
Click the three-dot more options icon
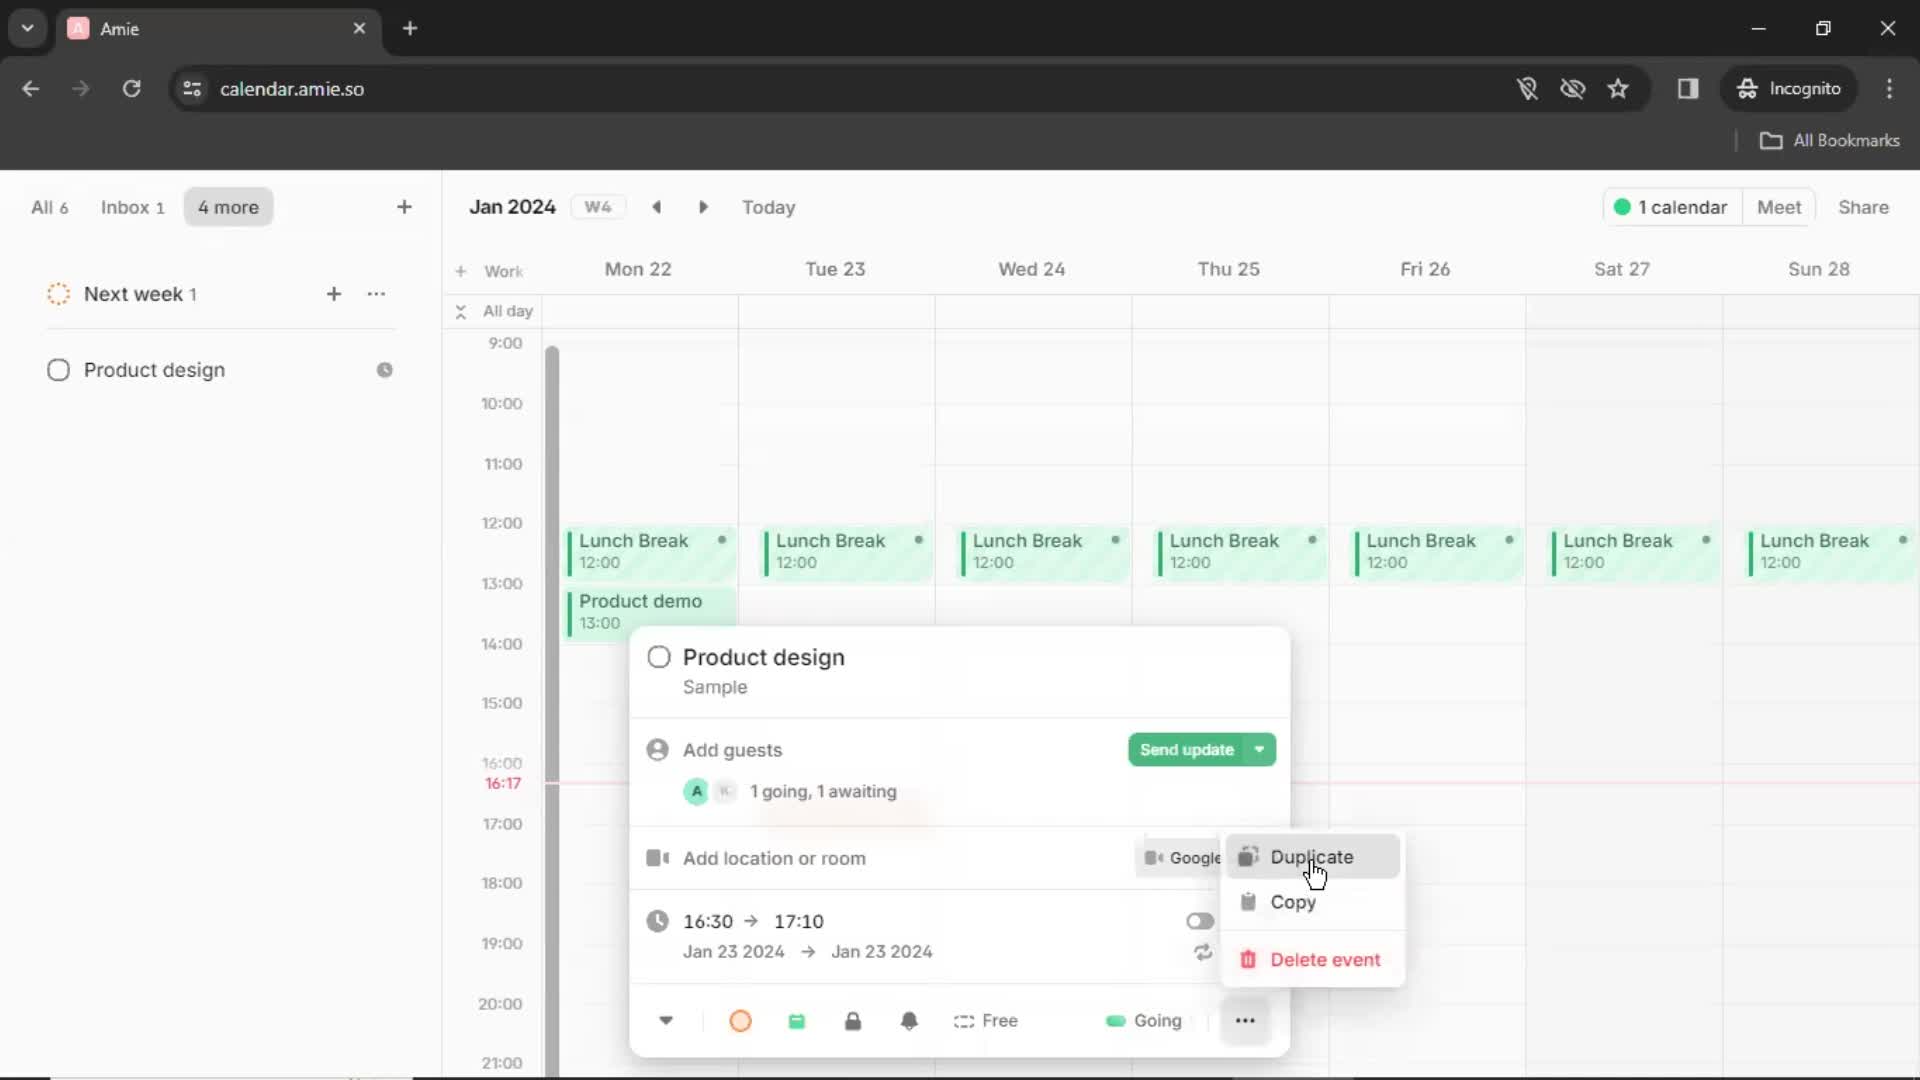pos(1245,1021)
